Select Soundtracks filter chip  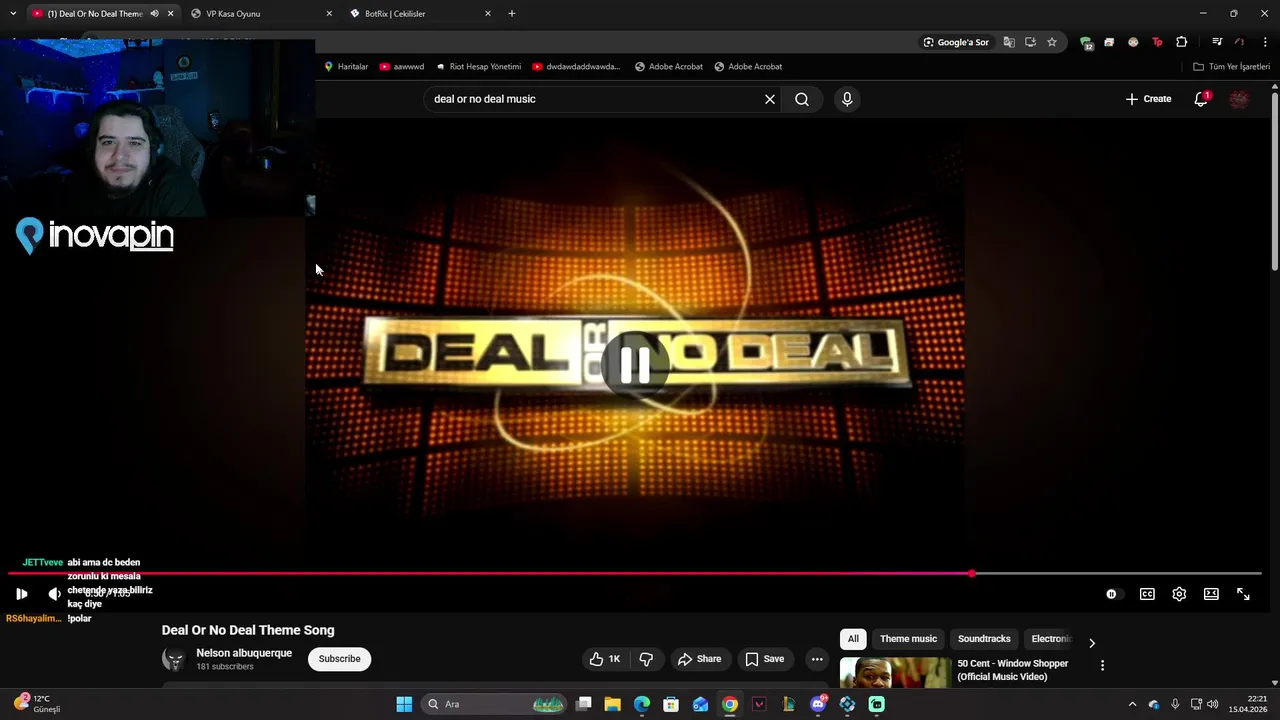point(984,639)
